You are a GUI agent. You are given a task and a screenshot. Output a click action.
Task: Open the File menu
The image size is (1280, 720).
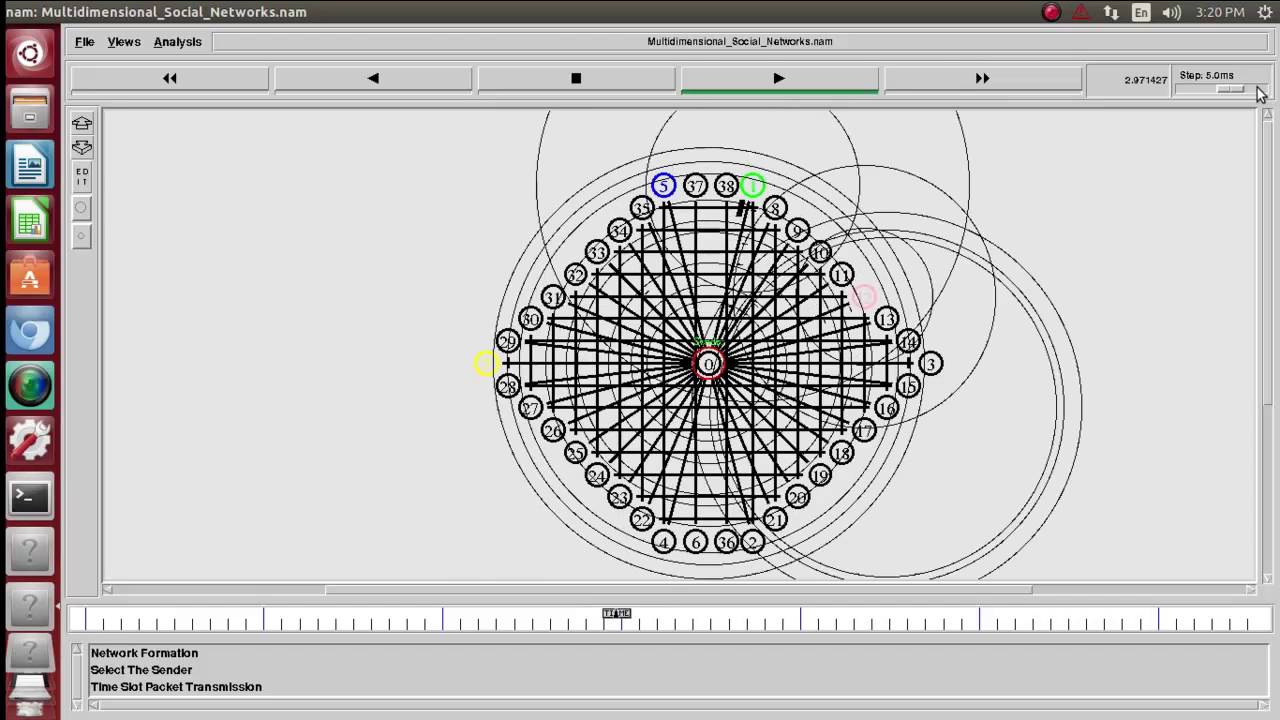pyautogui.click(x=84, y=42)
